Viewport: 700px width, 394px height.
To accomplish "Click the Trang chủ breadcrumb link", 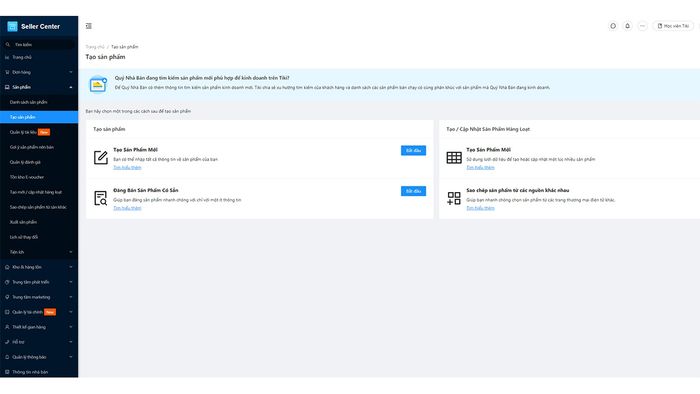I will pos(95,47).
